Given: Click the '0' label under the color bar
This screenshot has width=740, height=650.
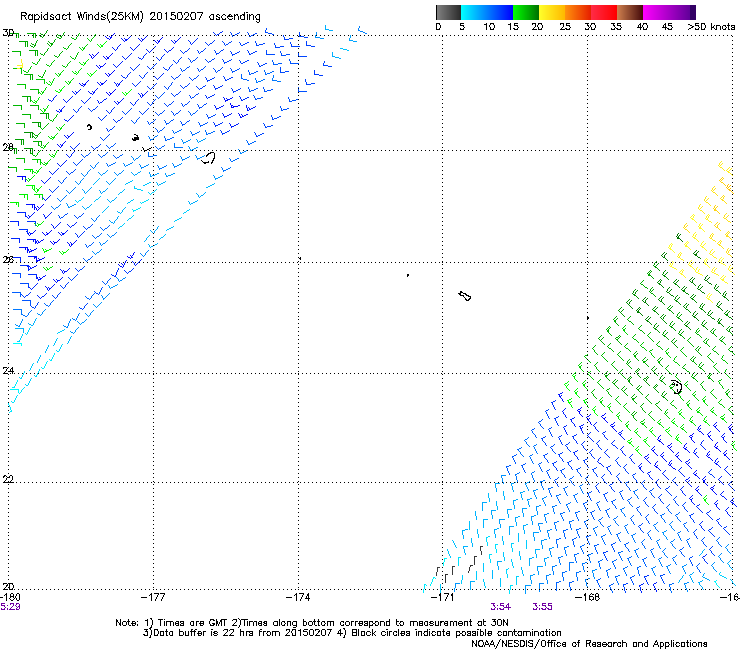Looking at the screenshot, I should pyautogui.click(x=438, y=27).
